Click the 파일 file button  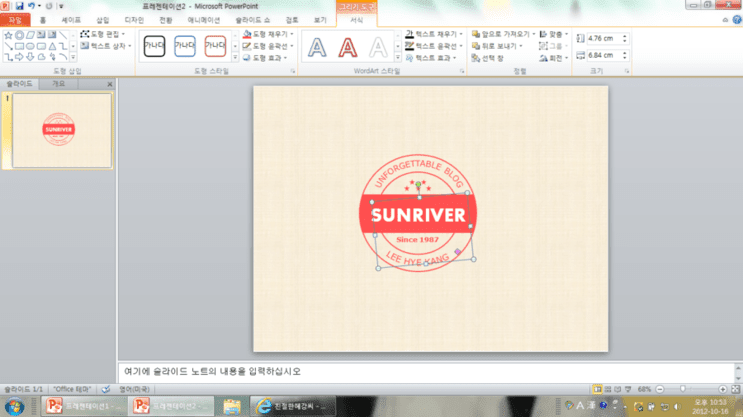[15, 20]
